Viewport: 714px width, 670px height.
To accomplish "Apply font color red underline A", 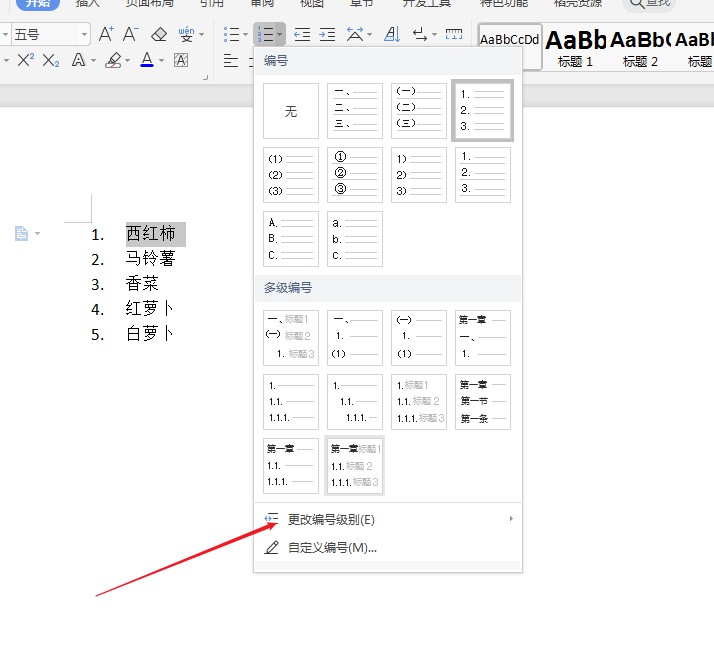I will point(147,60).
